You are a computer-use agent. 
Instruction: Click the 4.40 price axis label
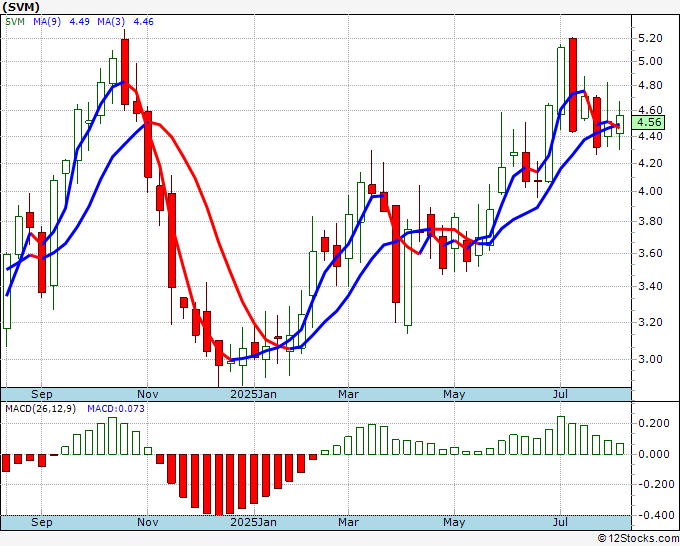(650, 136)
